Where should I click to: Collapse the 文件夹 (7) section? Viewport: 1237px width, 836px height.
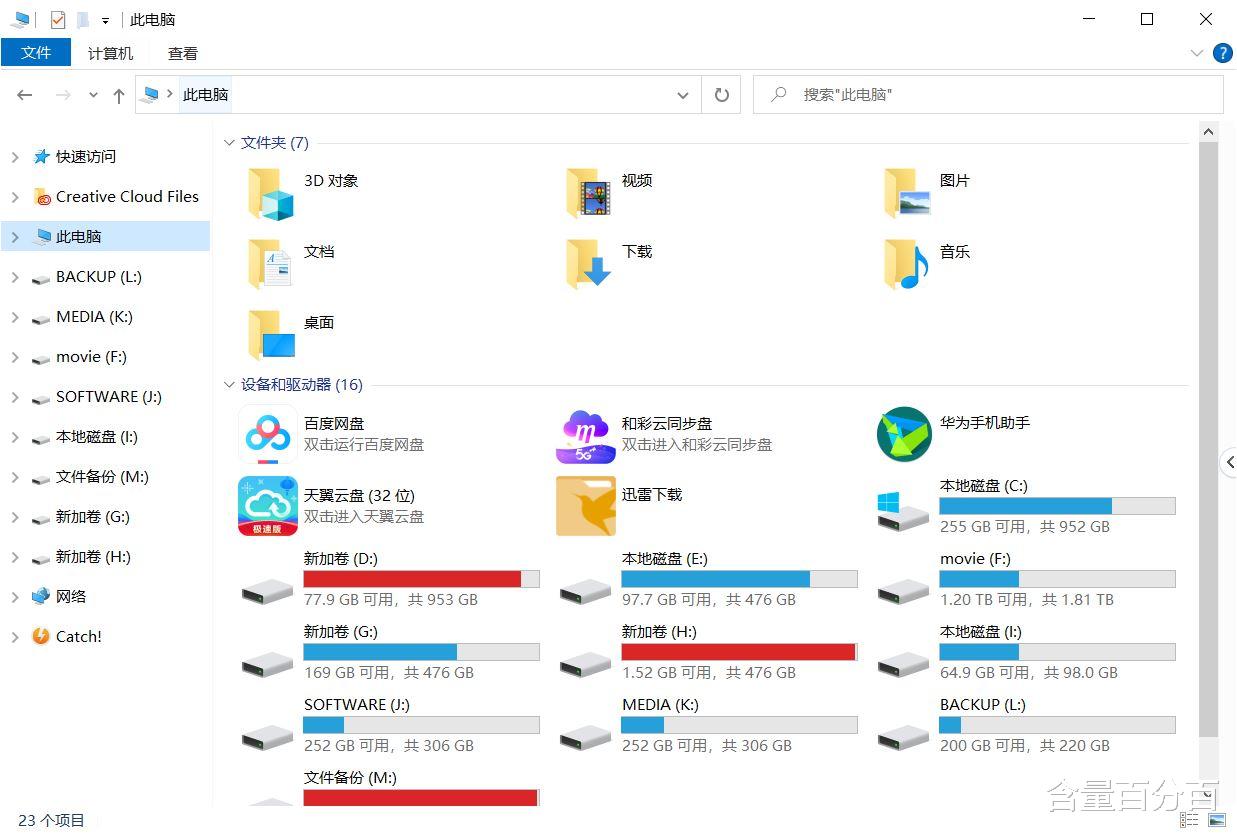click(x=229, y=142)
